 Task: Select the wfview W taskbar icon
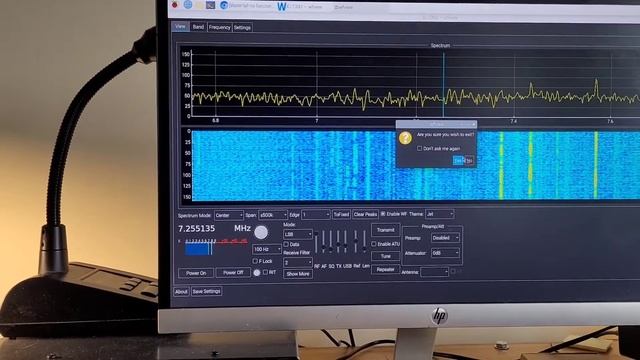point(282,7)
